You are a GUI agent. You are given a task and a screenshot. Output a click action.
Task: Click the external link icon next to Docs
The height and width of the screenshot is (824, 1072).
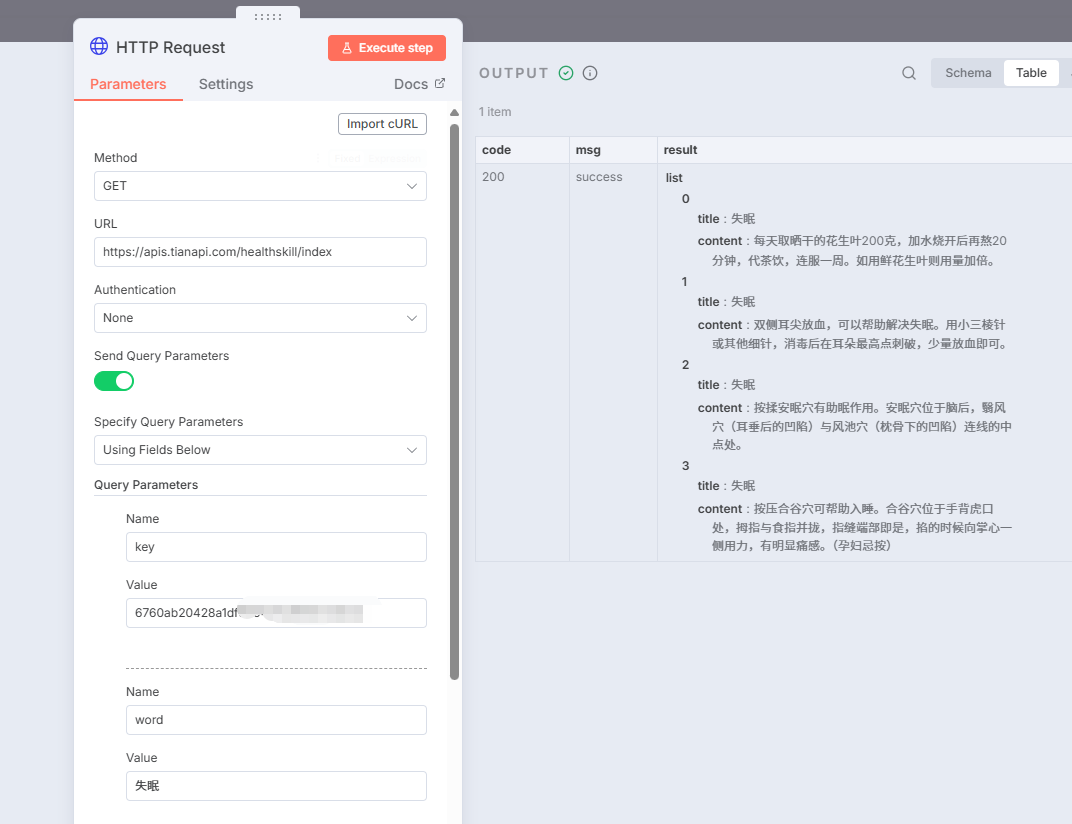click(x=439, y=84)
